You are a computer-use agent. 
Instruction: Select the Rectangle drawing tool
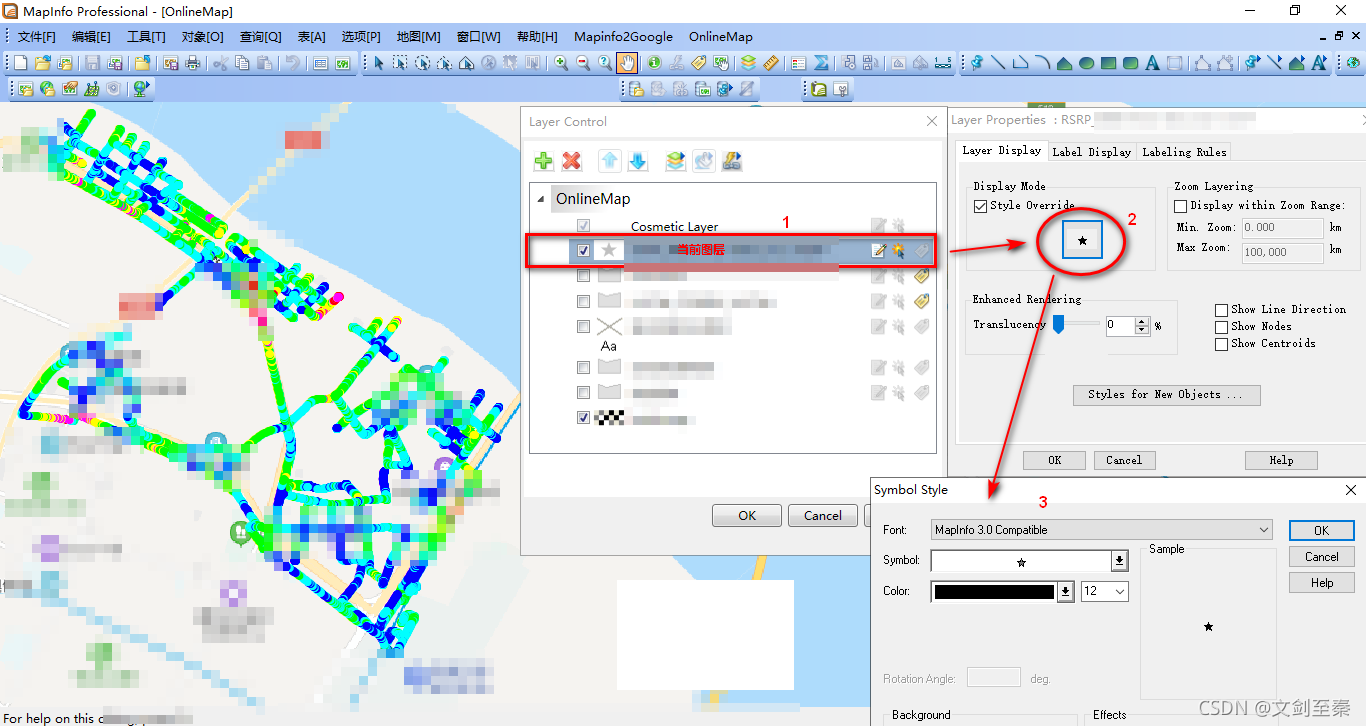1108,63
